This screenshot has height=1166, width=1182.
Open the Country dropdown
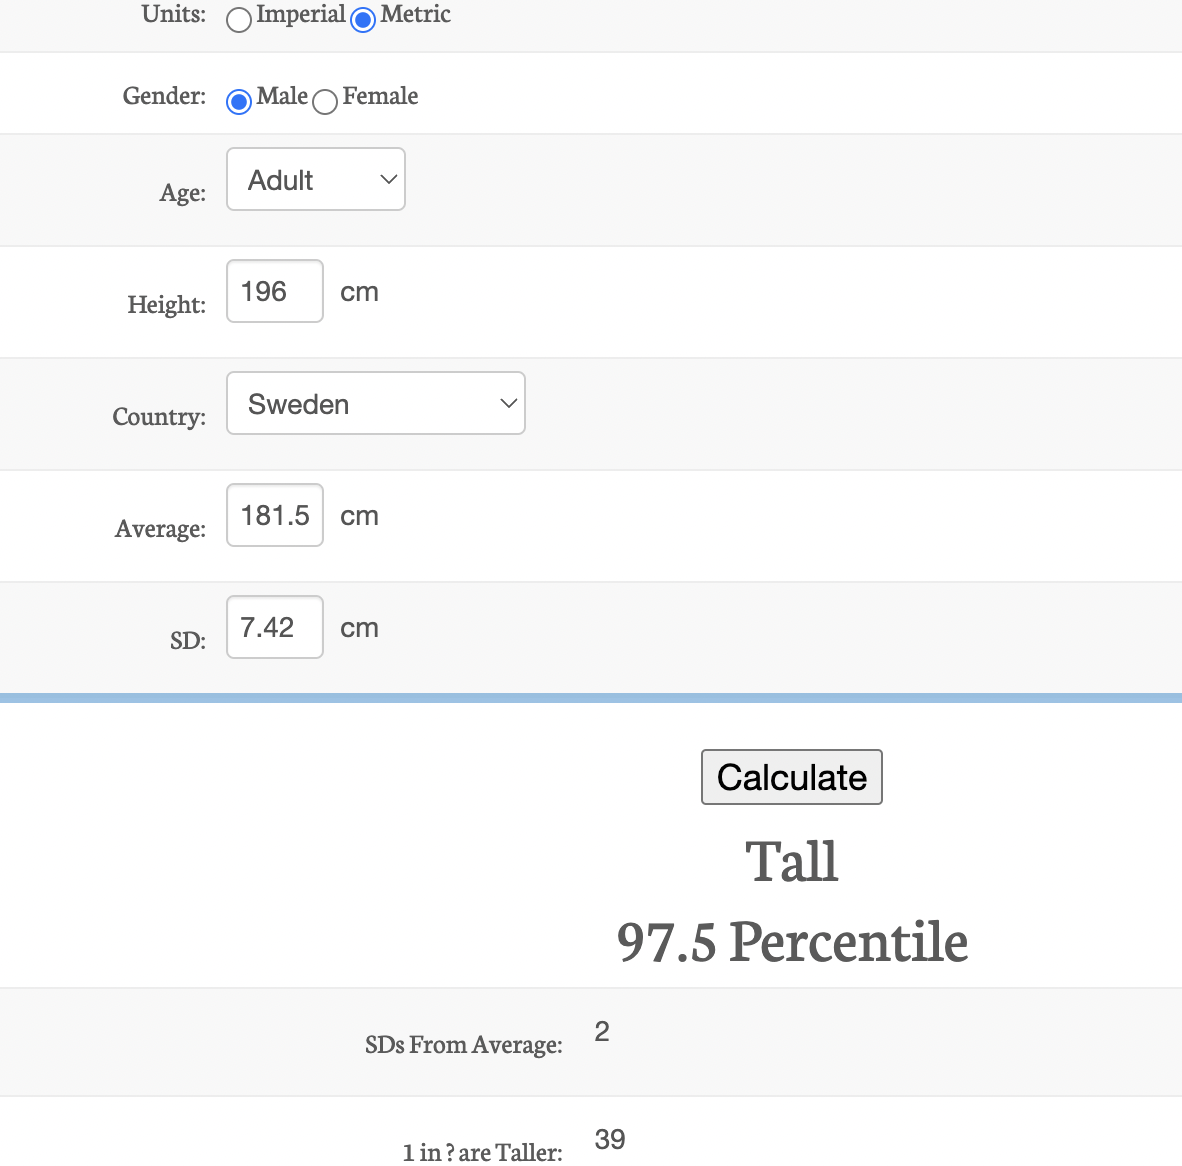coord(375,403)
